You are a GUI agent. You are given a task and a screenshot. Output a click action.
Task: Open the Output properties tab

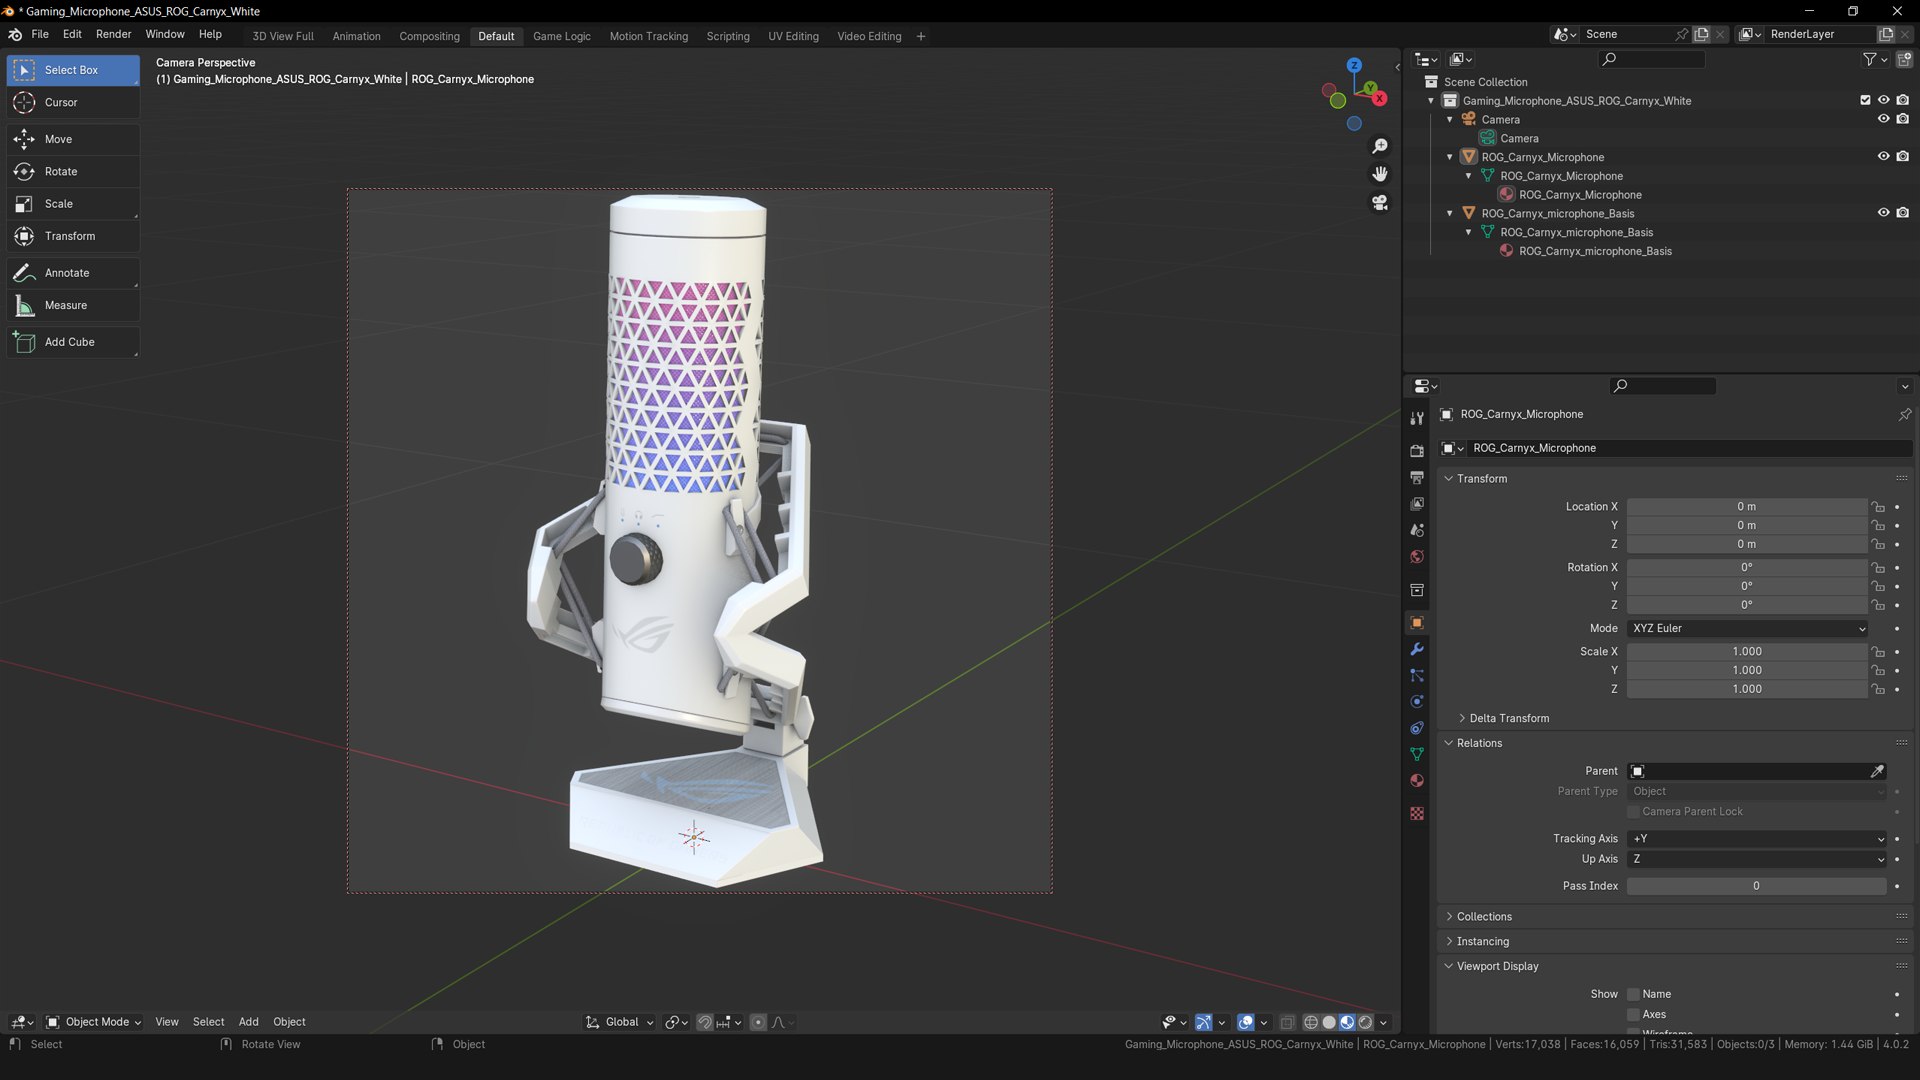tap(1417, 478)
